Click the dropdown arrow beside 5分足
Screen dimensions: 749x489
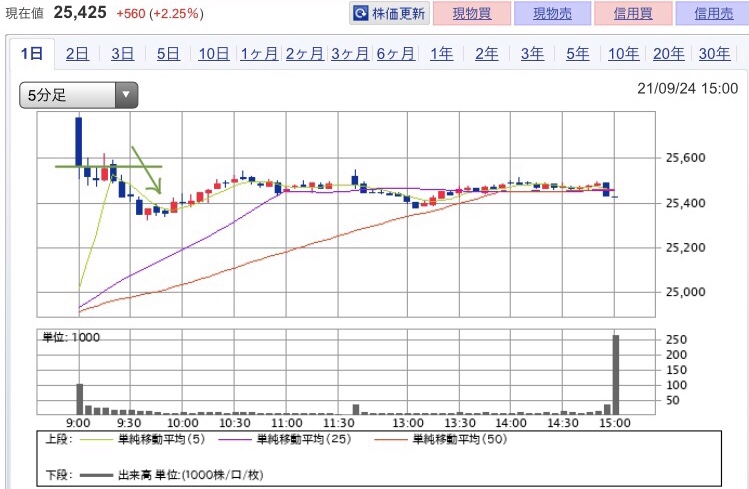[x=126, y=95]
